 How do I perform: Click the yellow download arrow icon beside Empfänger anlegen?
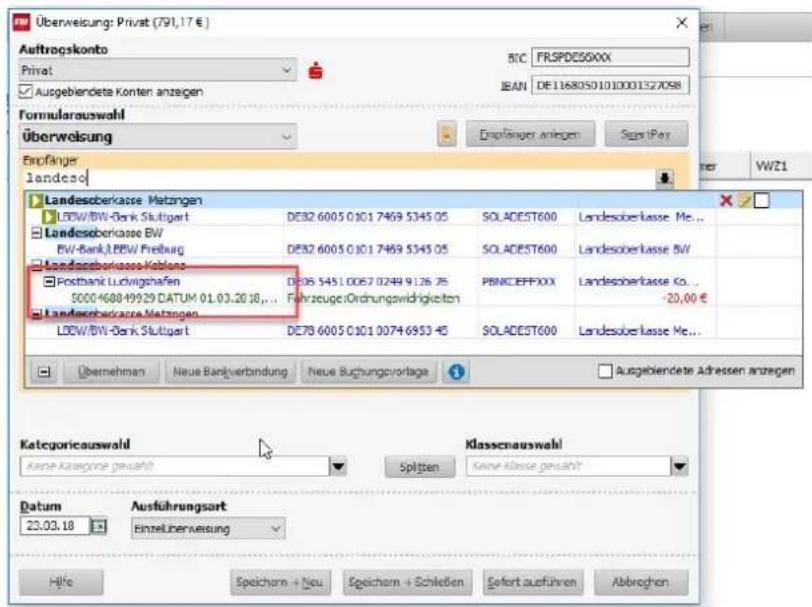pos(446,135)
